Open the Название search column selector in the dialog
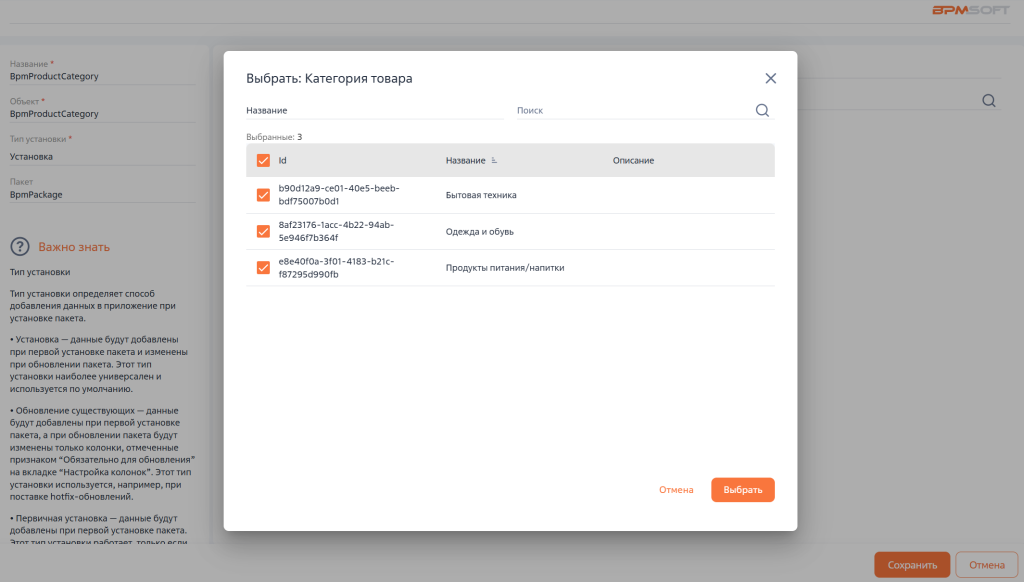The height and width of the screenshot is (582, 1024). pyautogui.click(x=374, y=111)
